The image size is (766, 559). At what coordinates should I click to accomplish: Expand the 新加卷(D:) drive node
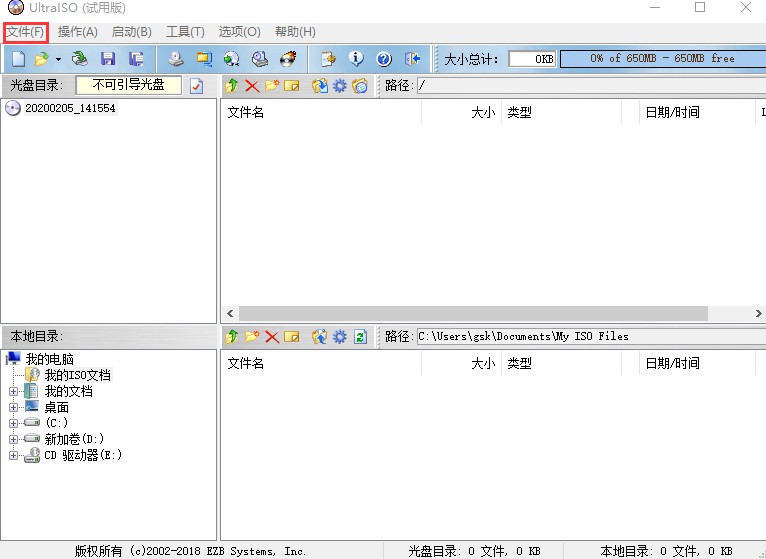(x=14, y=439)
